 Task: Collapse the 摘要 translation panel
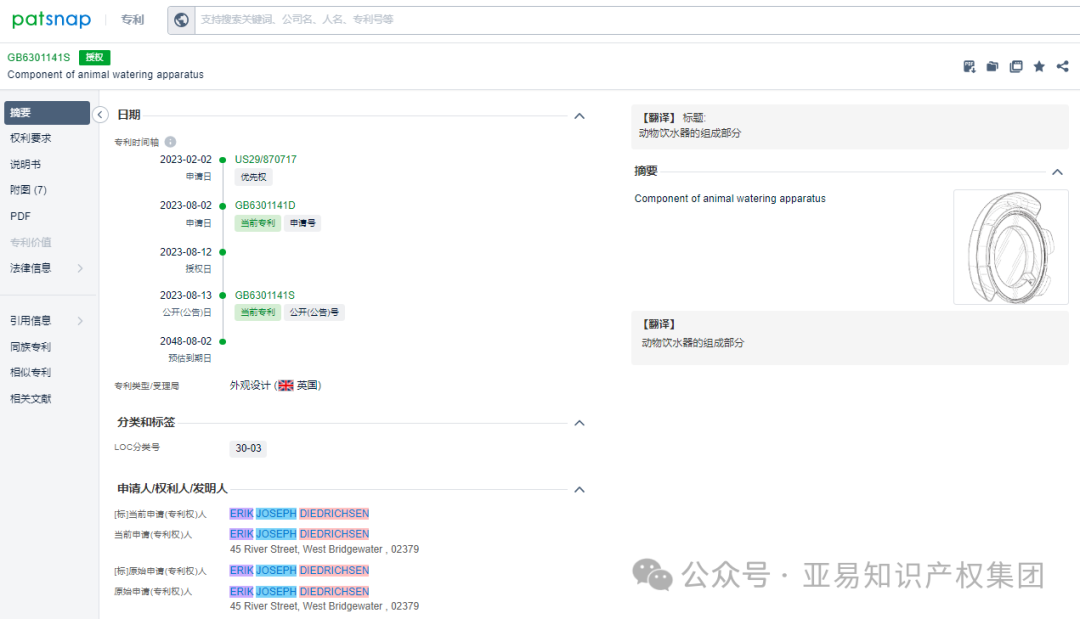[x=1057, y=170]
